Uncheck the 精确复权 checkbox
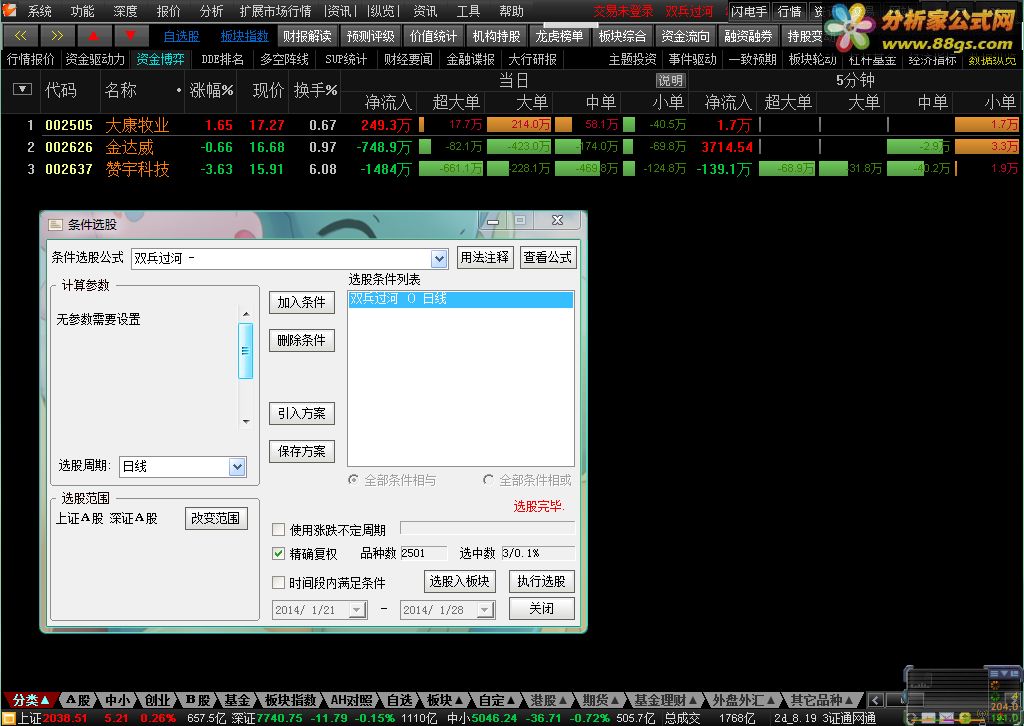Image resolution: width=1024 pixels, height=726 pixels. point(279,554)
